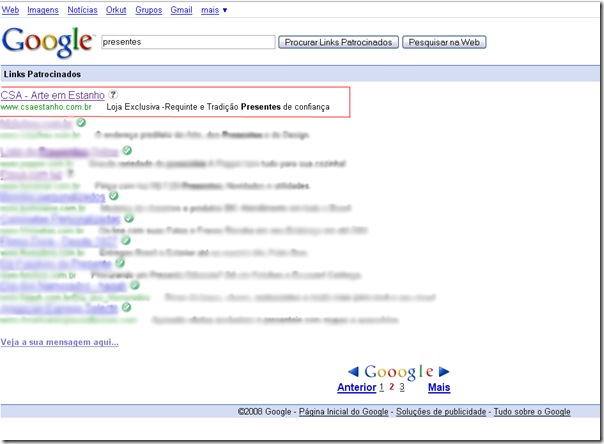Viewport: 604px width, 444px height.
Task: Go to results page 3
Action: click(402, 387)
